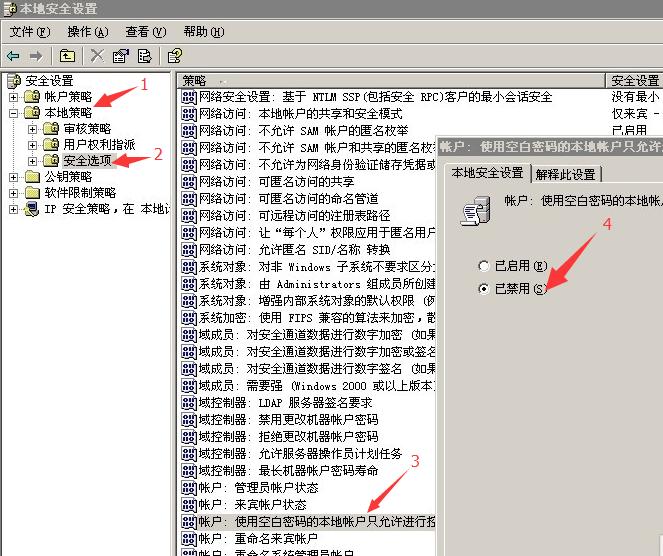Select policy 网络安全设置: 基于 NTLM SSP
This screenshot has width=663, height=556.
[x=375, y=97]
